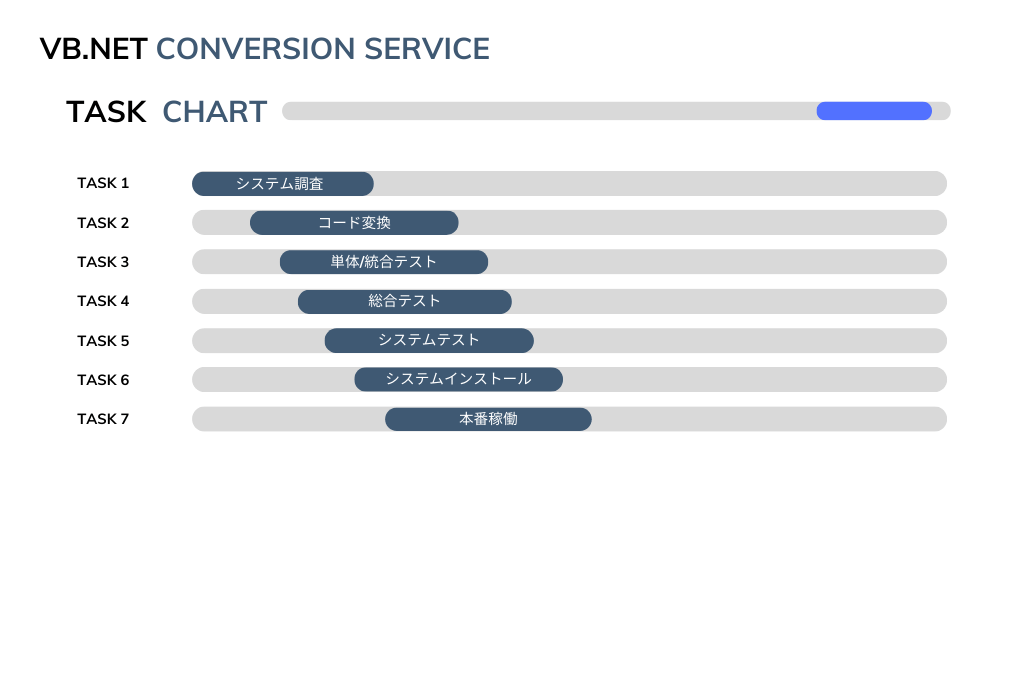The height and width of the screenshot is (675, 1024).
Task: Click the TASK 6 row label
Action: [x=103, y=380]
